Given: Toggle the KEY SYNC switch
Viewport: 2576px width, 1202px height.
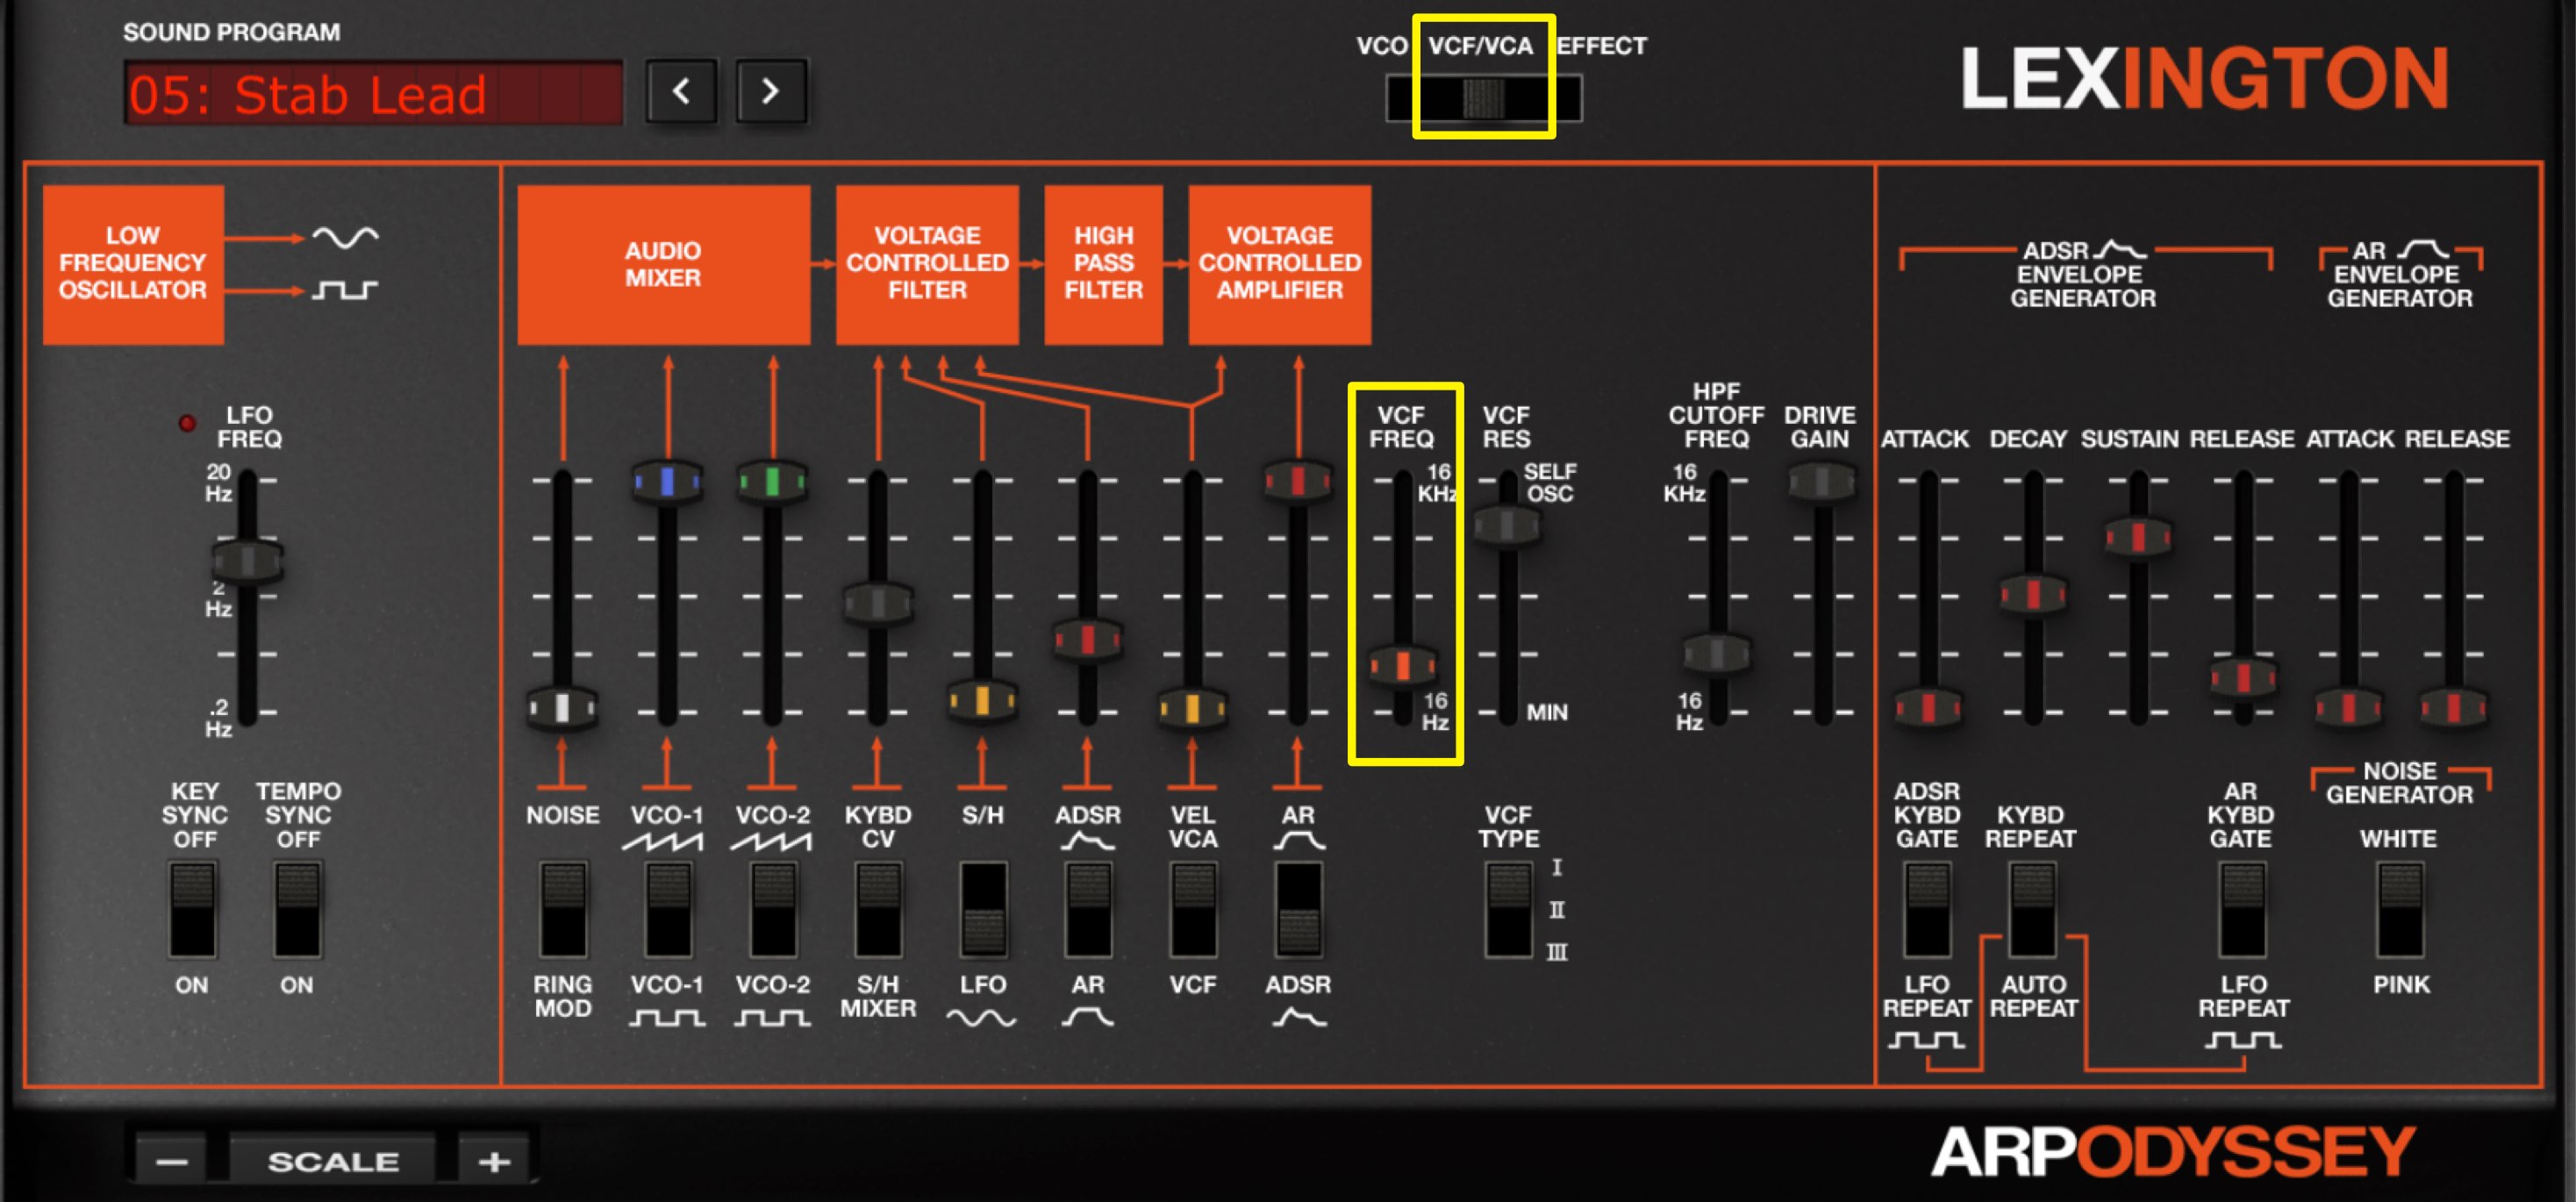Looking at the screenshot, I should (x=192, y=909).
